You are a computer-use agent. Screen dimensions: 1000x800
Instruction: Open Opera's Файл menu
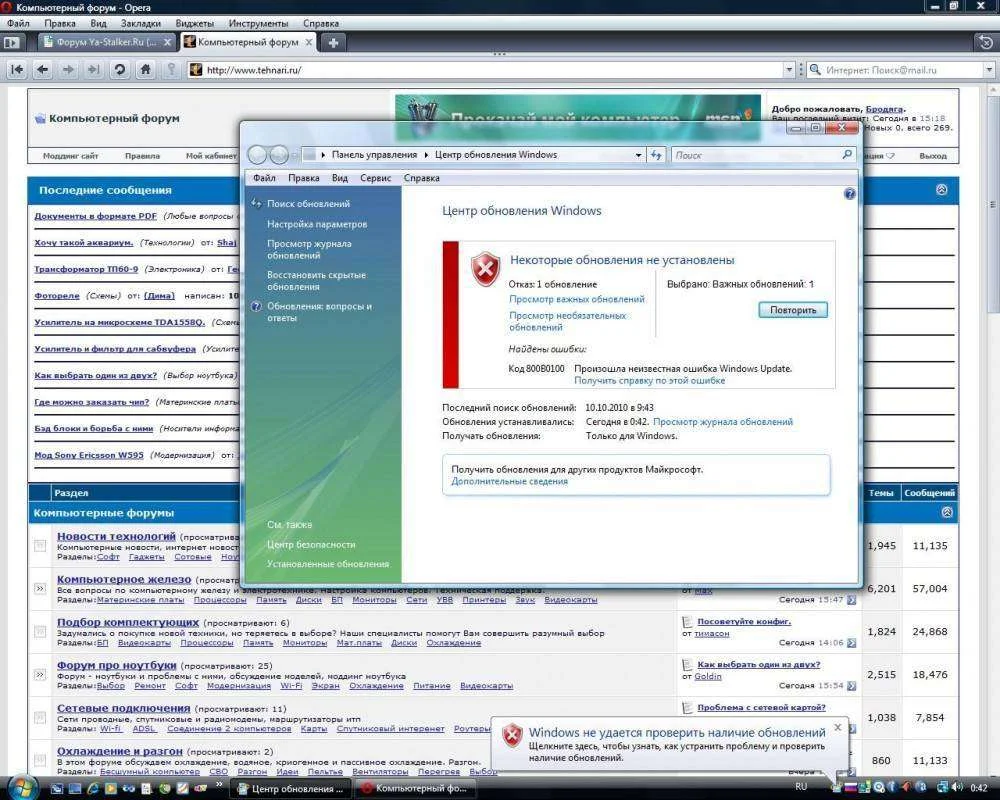tap(18, 23)
